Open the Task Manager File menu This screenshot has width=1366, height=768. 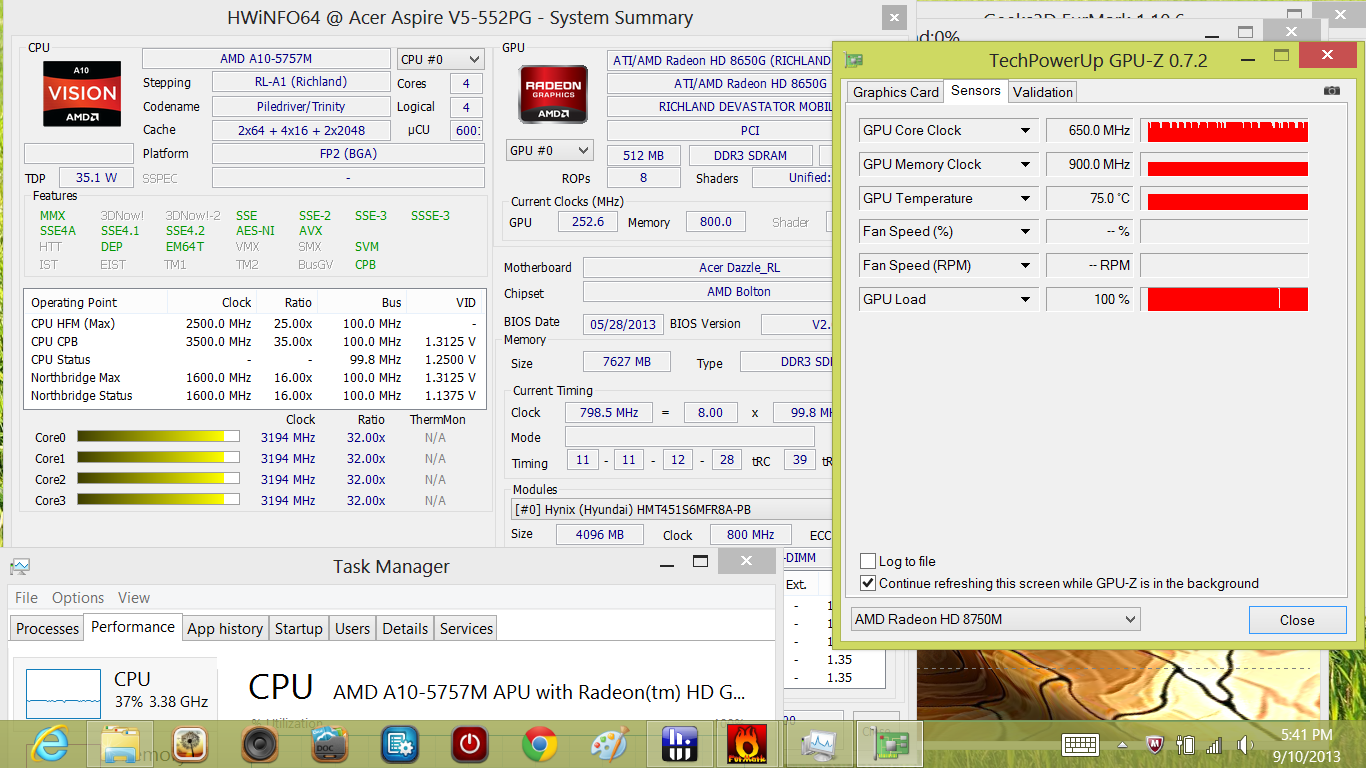(x=26, y=598)
